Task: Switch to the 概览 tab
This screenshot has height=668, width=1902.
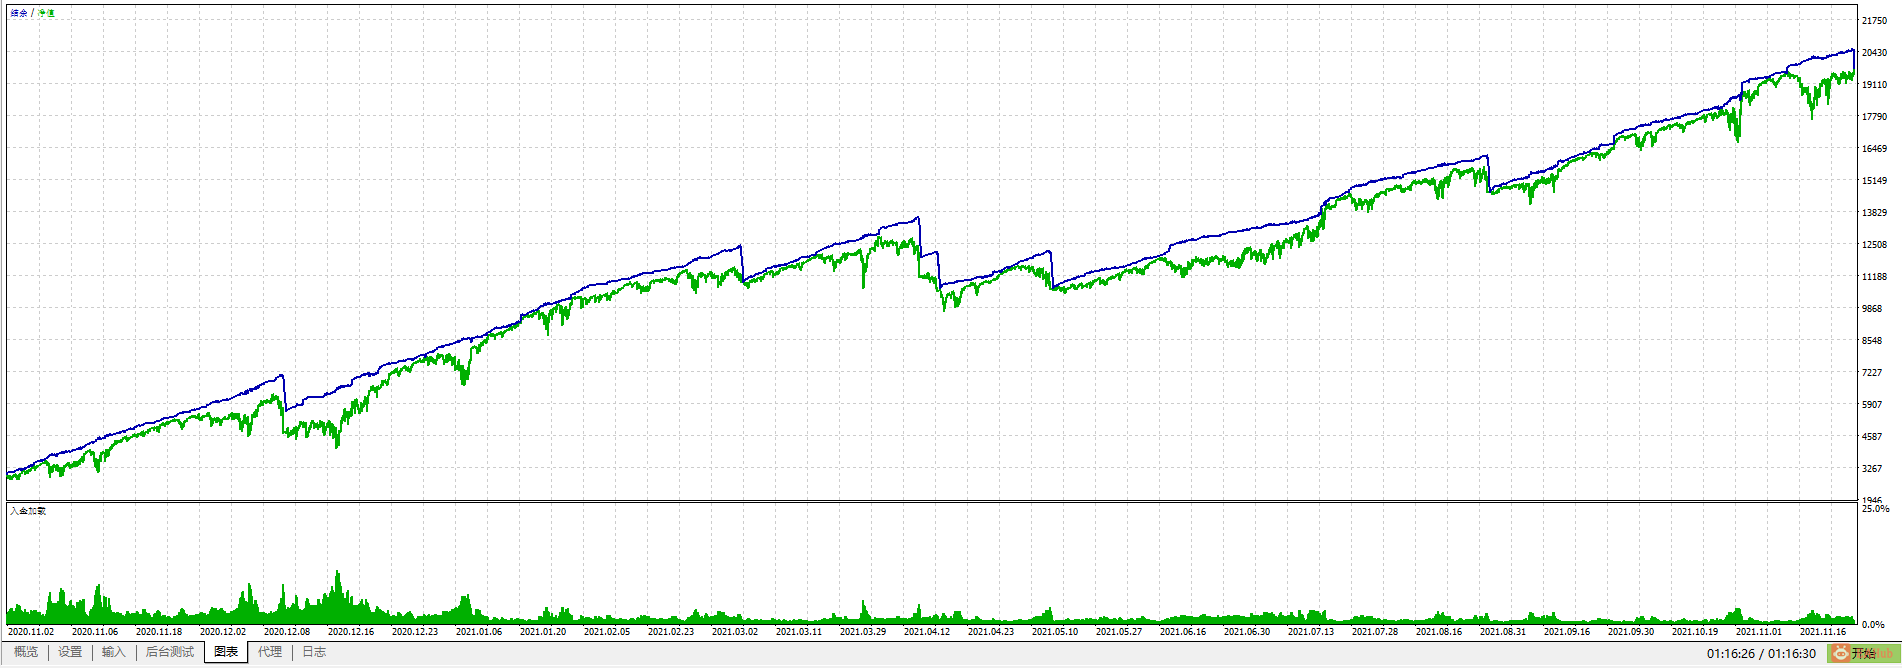Action: (x=26, y=652)
